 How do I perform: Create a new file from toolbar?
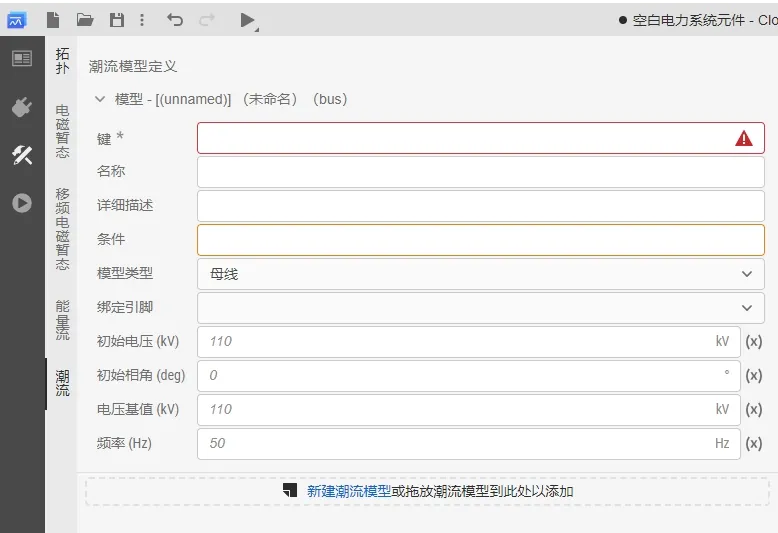(x=53, y=20)
